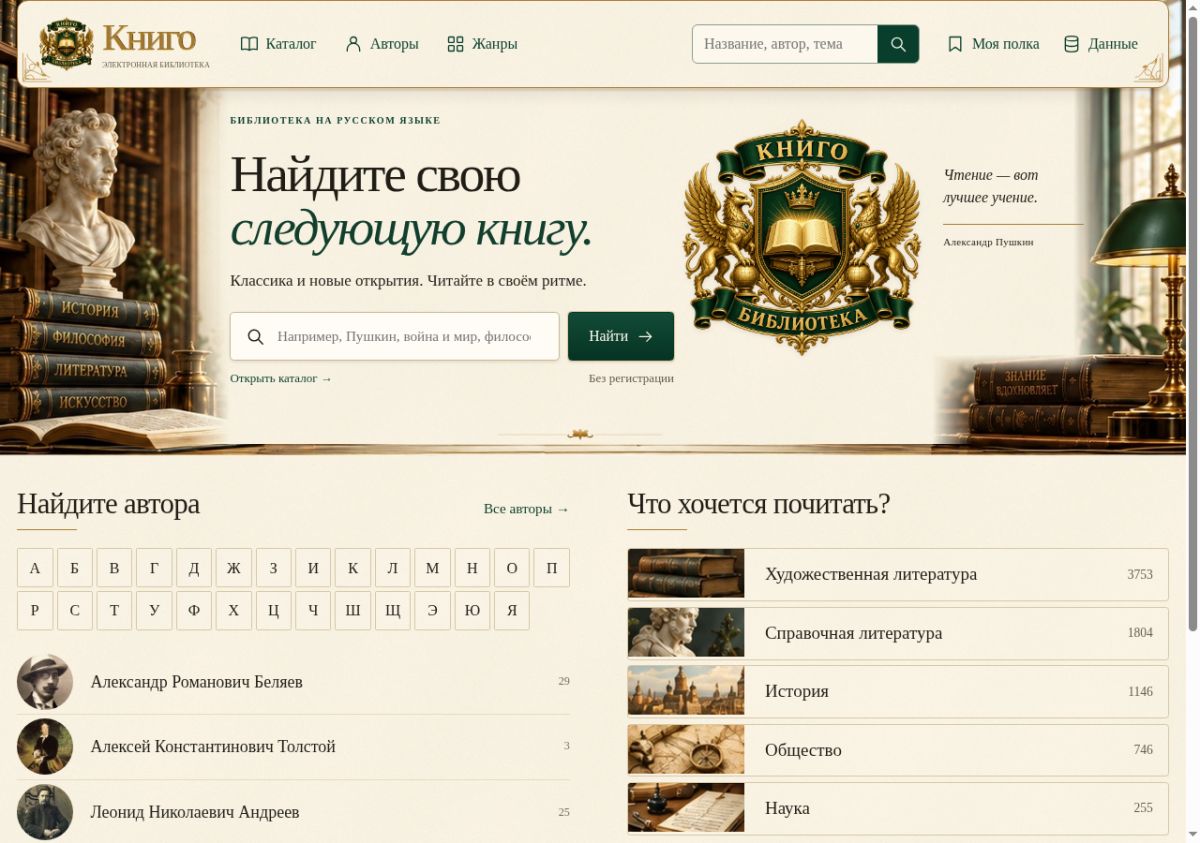
Task: Click the header search magnifier button
Action: [898, 44]
